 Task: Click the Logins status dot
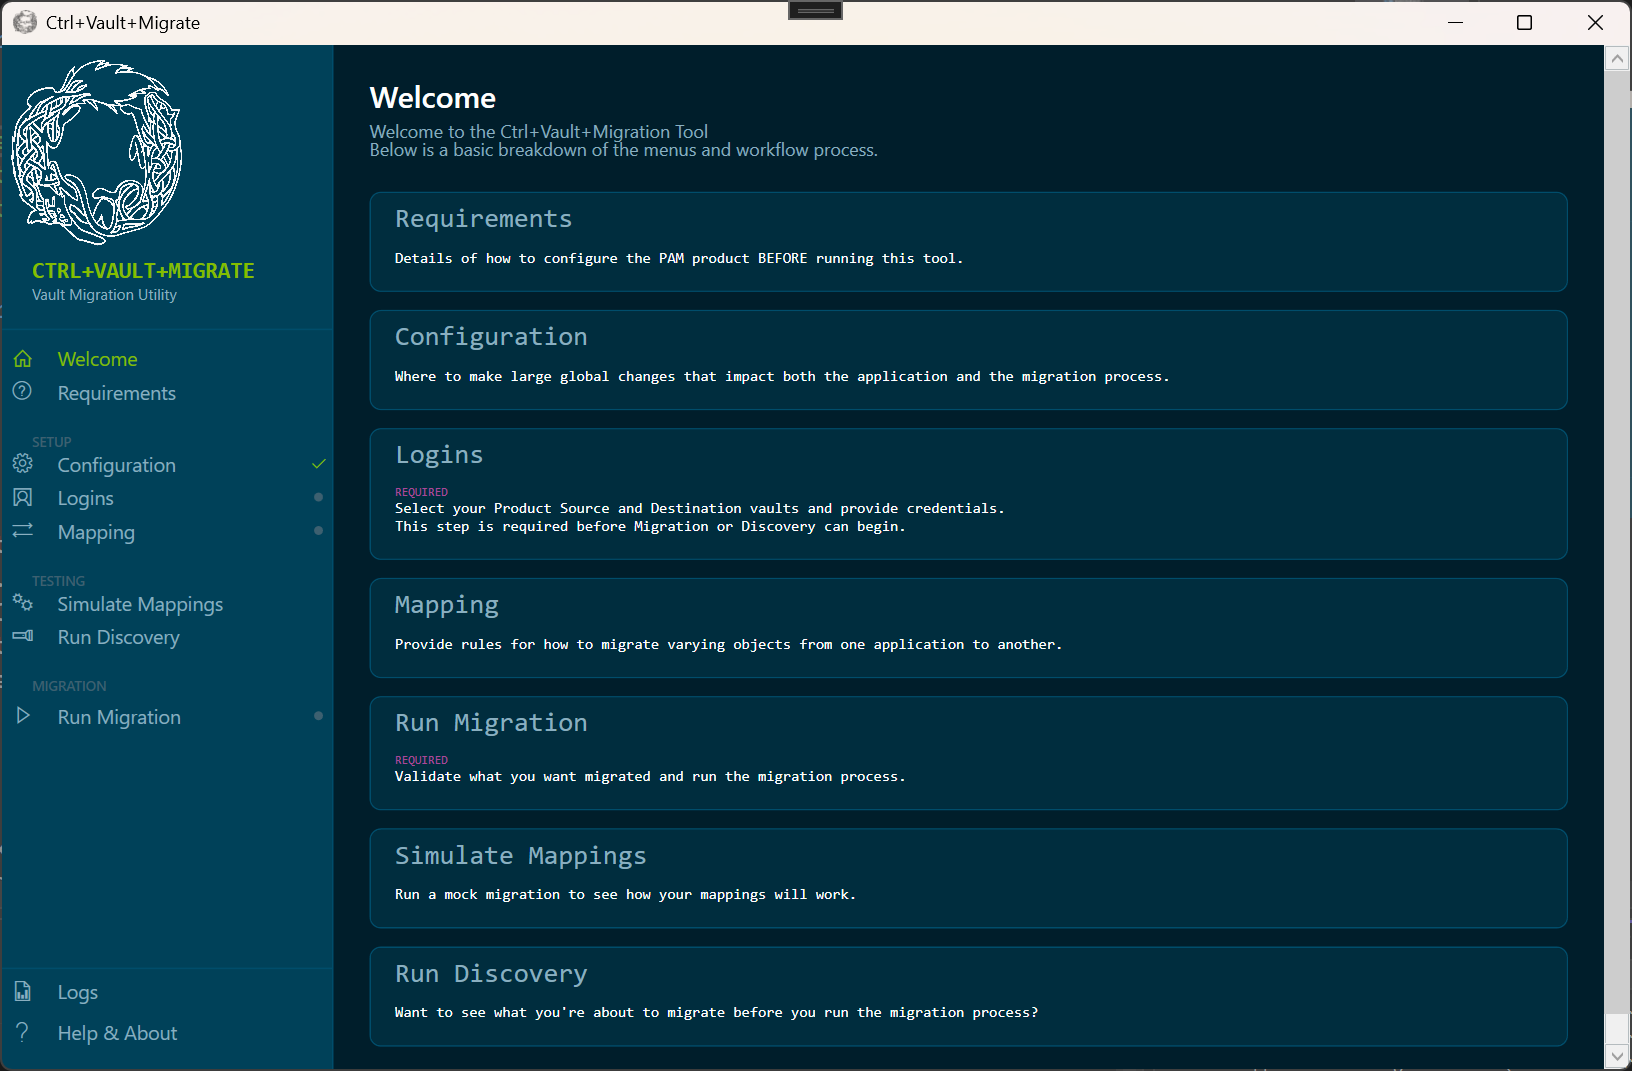[318, 497]
